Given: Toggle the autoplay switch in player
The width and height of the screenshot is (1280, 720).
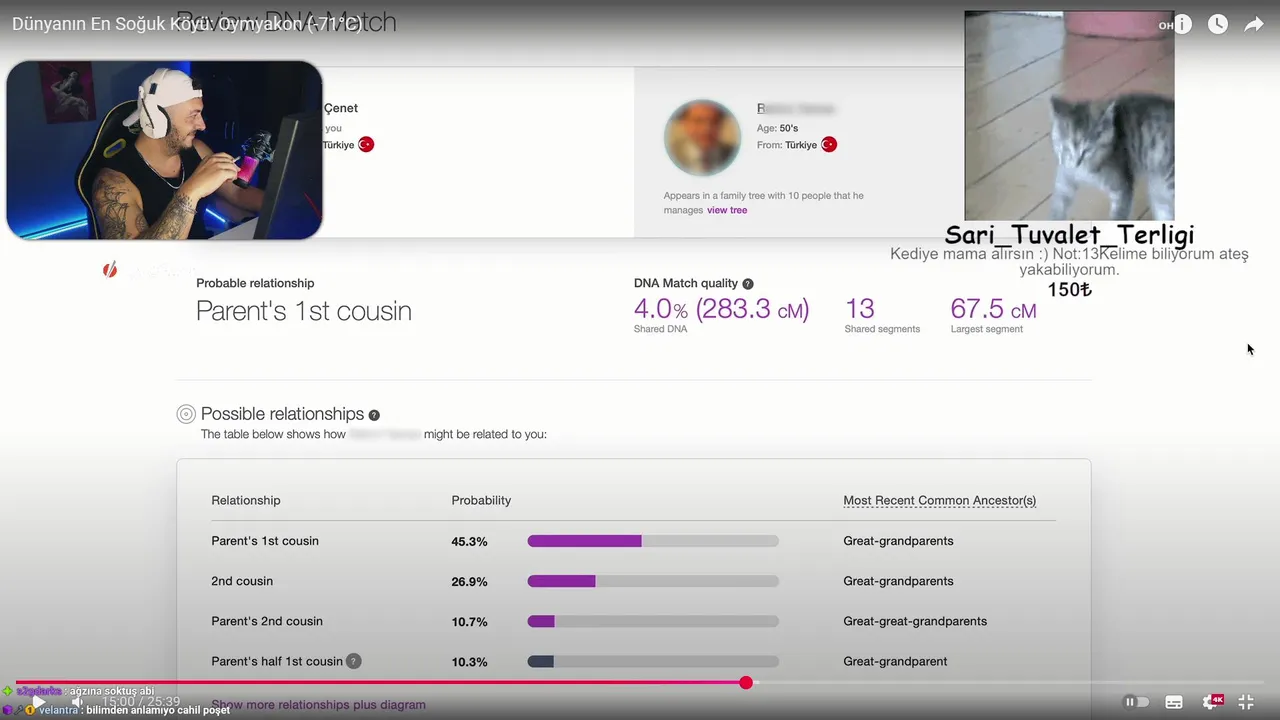Looking at the screenshot, I should coord(1136,702).
